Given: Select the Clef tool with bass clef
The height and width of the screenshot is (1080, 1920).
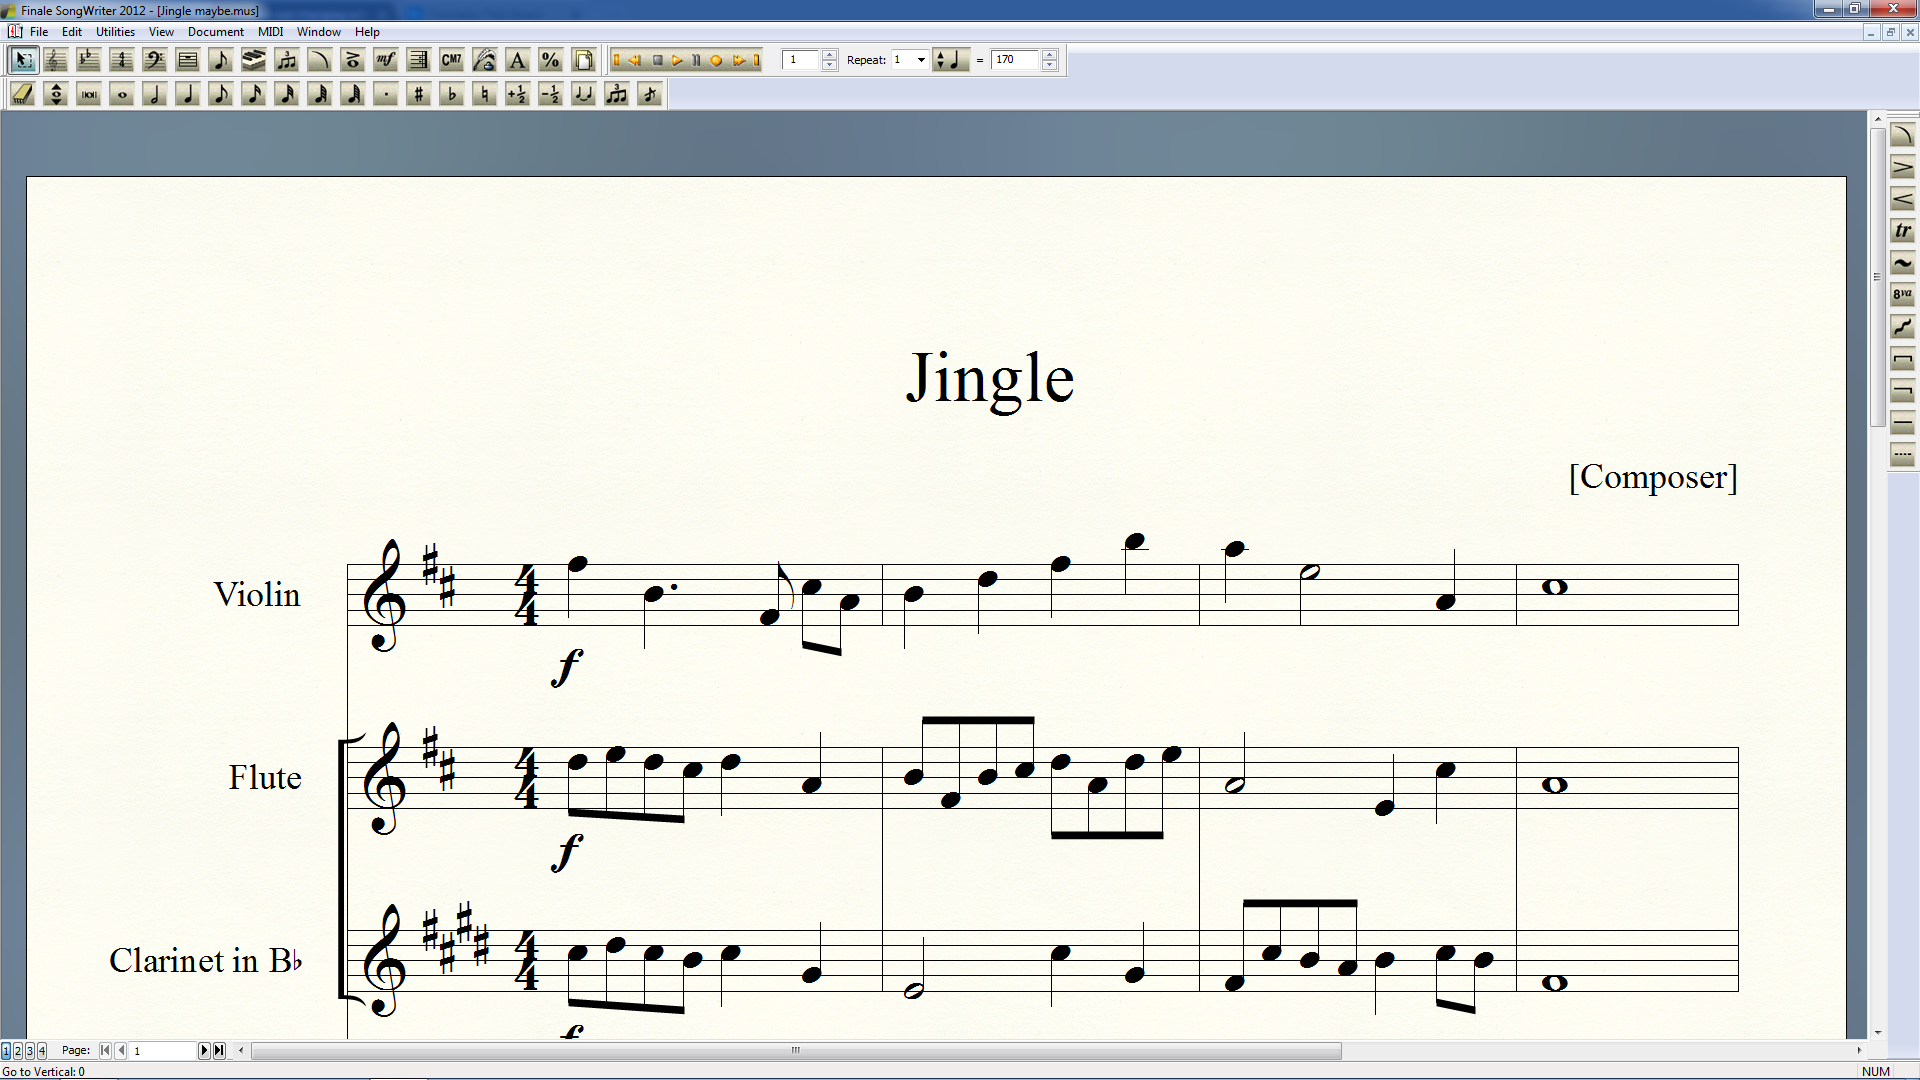Looking at the screenshot, I should point(154,61).
